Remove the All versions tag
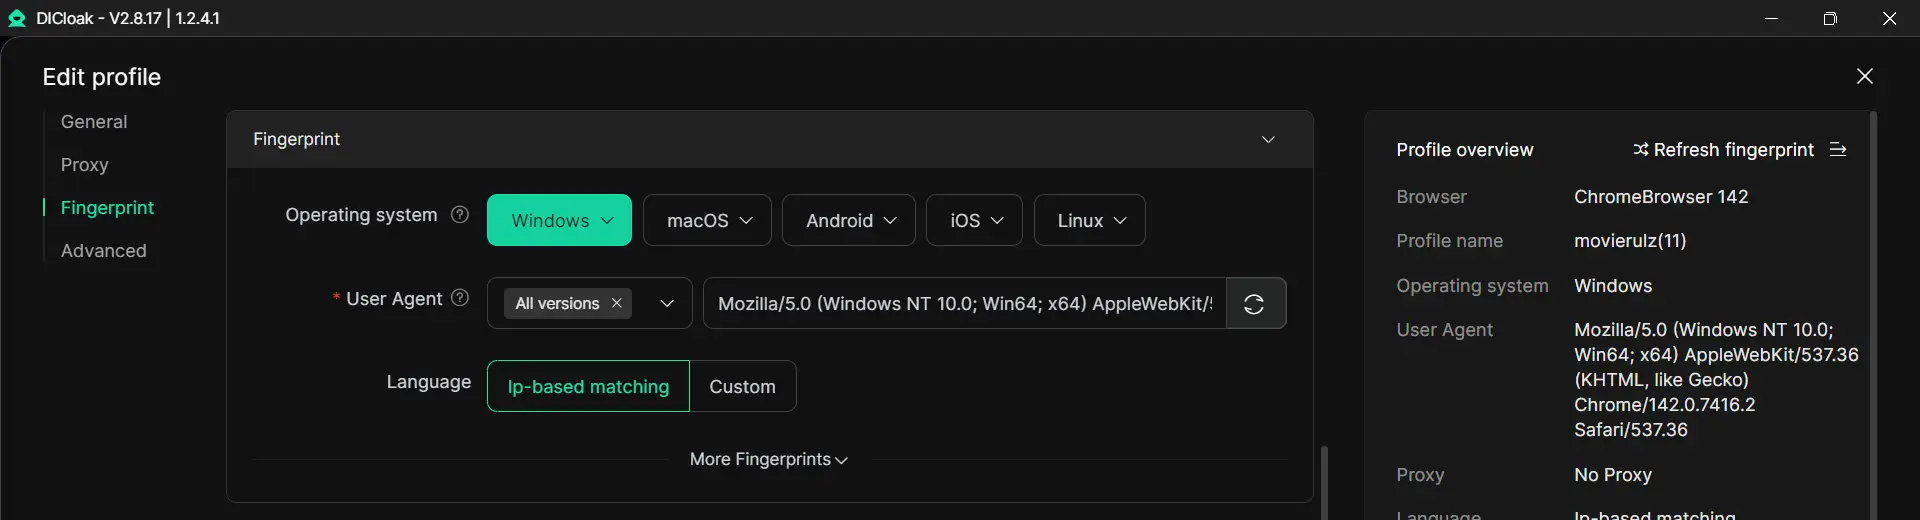This screenshot has height=520, width=1920. click(617, 303)
